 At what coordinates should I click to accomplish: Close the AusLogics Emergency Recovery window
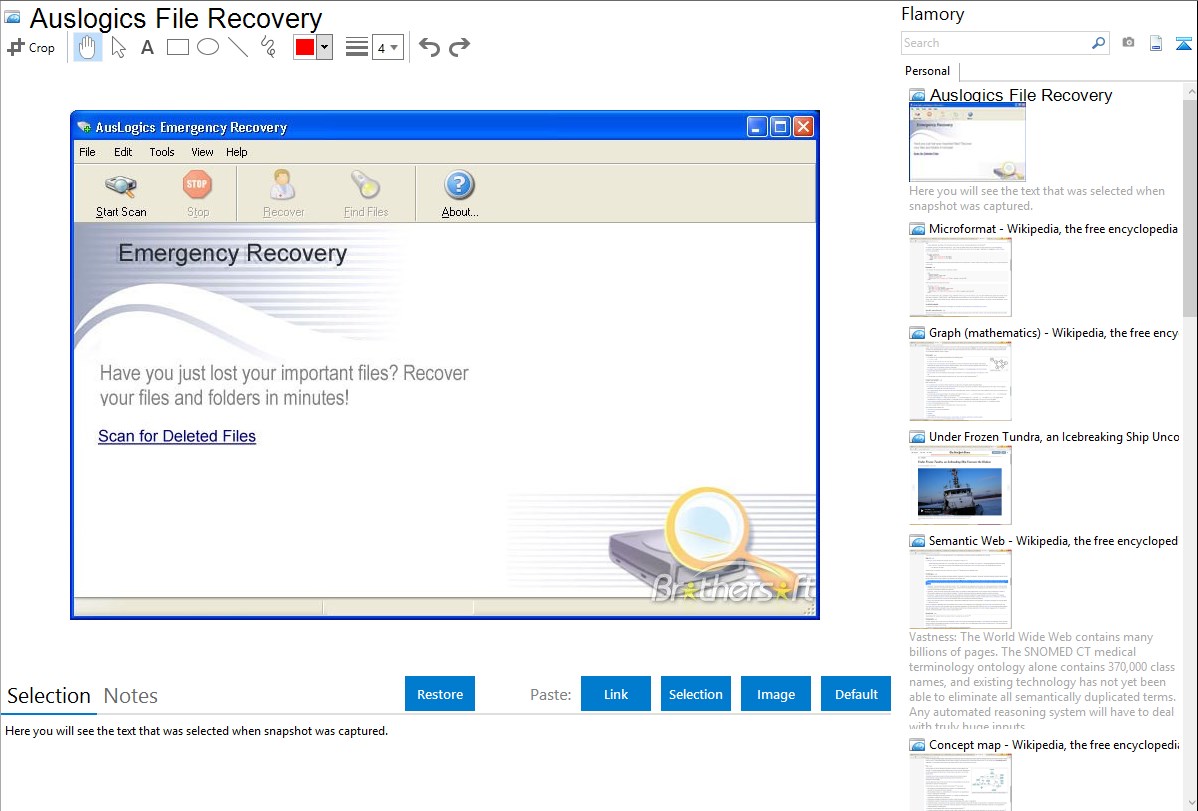tap(804, 127)
